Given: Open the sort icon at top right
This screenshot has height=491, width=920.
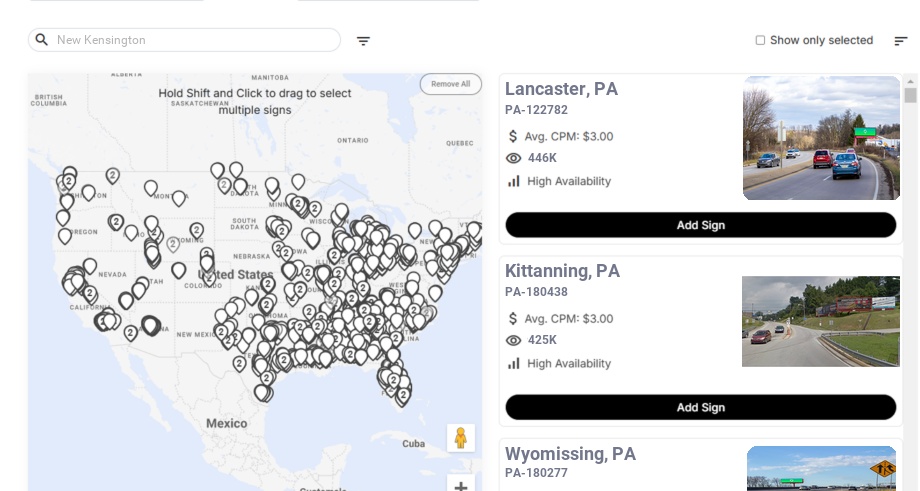Looking at the screenshot, I should (x=900, y=41).
